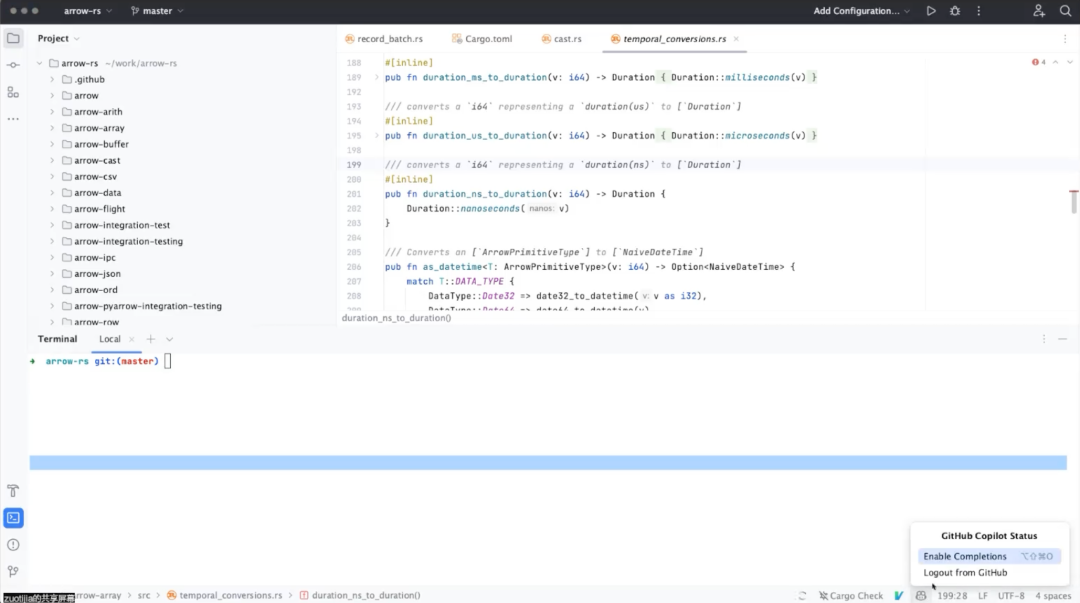This screenshot has height=603, width=1080.
Task: Open Search Everywhere with the magnifier icon
Action: 1066,11
